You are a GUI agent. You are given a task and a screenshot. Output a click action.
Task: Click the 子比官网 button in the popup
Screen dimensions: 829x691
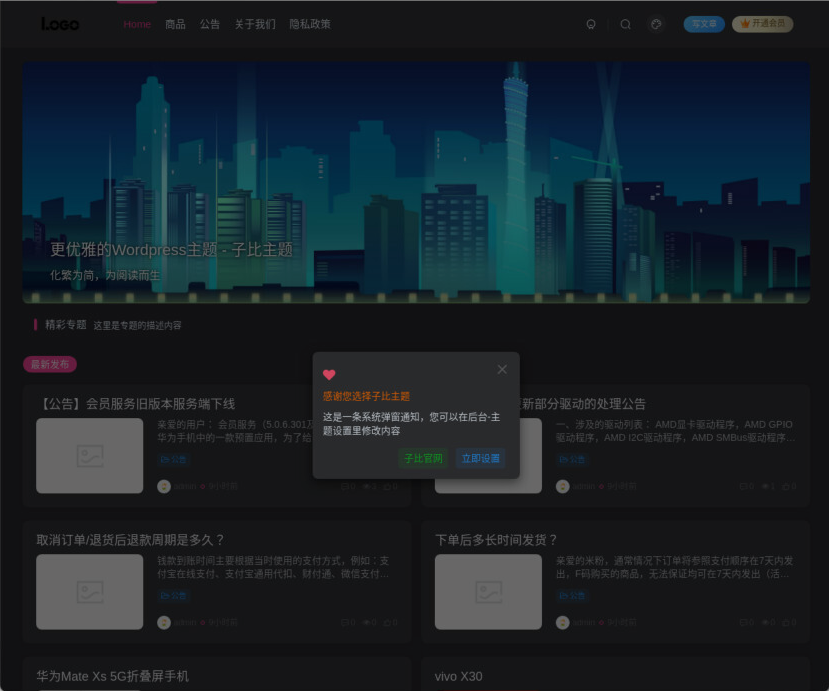pos(424,458)
